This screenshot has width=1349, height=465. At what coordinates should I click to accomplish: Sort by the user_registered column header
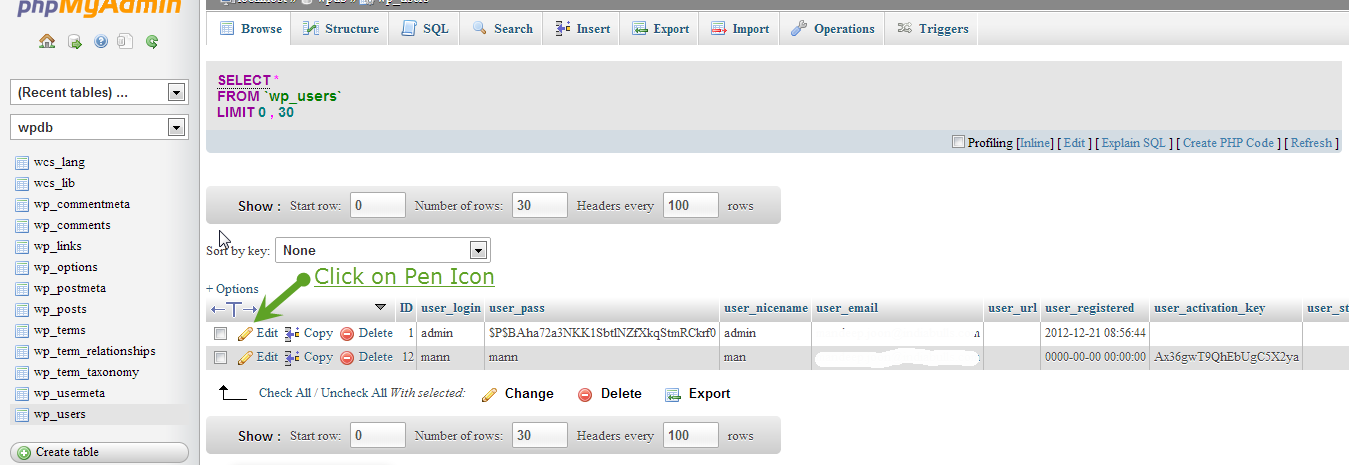[x=1090, y=308]
